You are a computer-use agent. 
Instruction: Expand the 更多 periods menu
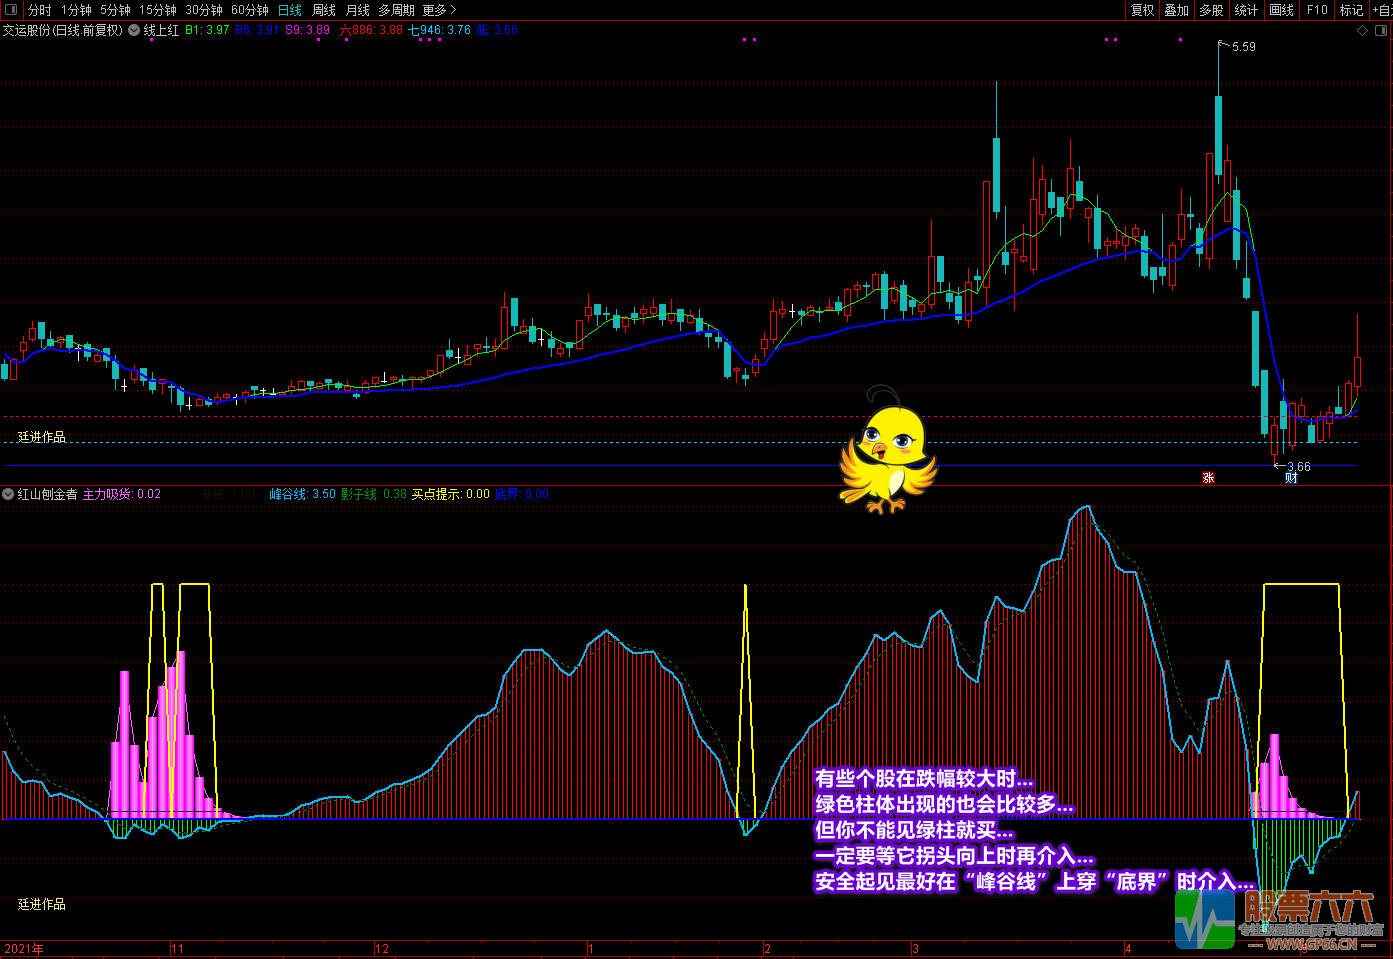pos(438,10)
